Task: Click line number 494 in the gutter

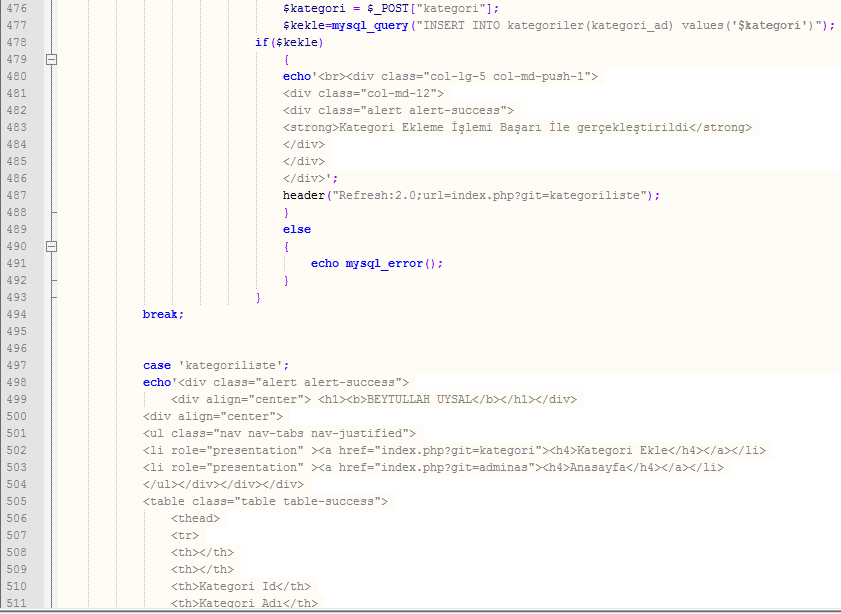Action: click(17, 314)
